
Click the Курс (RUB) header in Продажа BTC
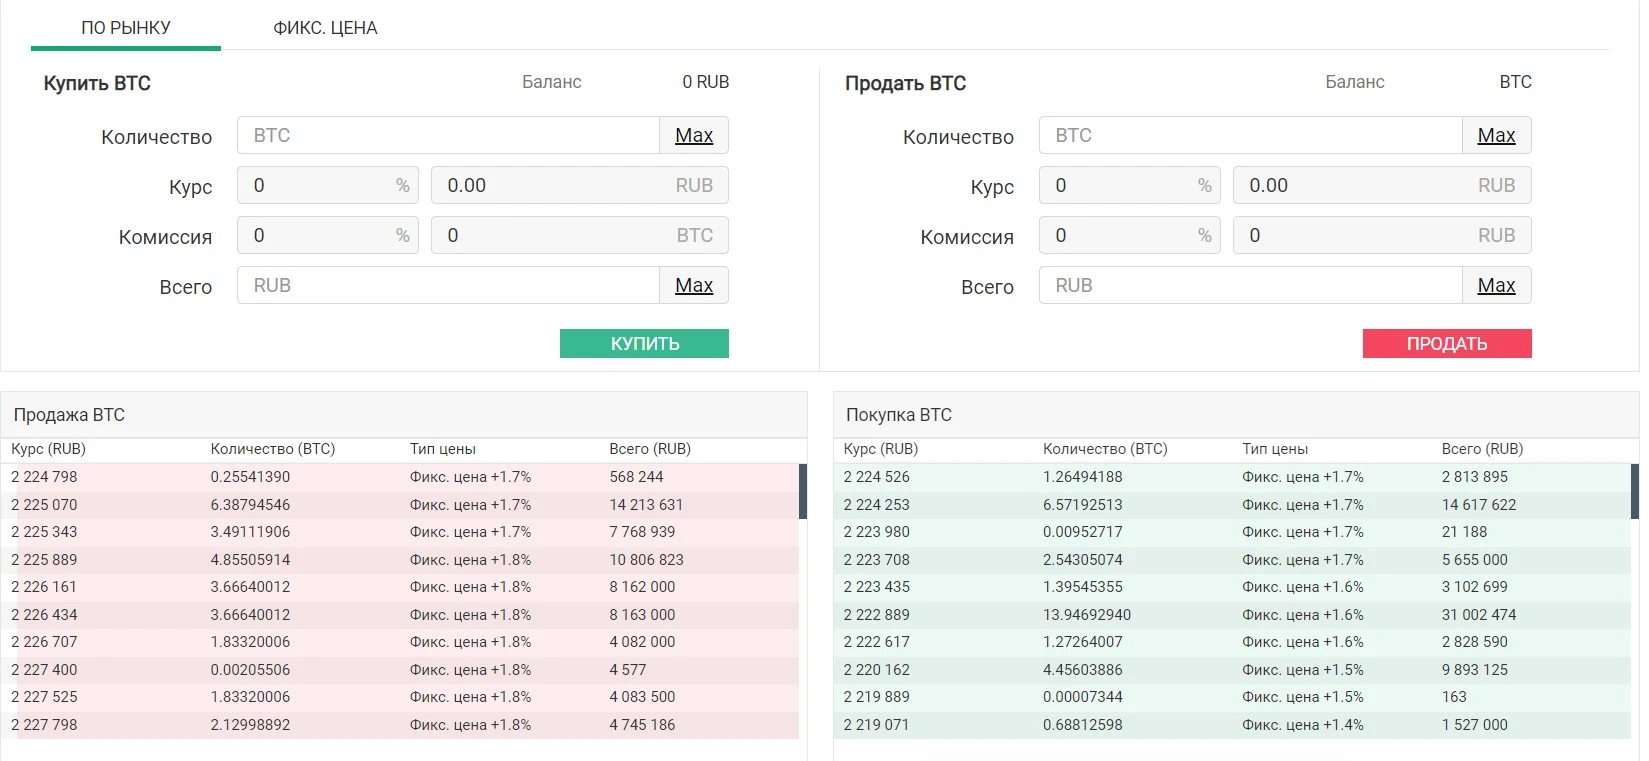tap(49, 449)
